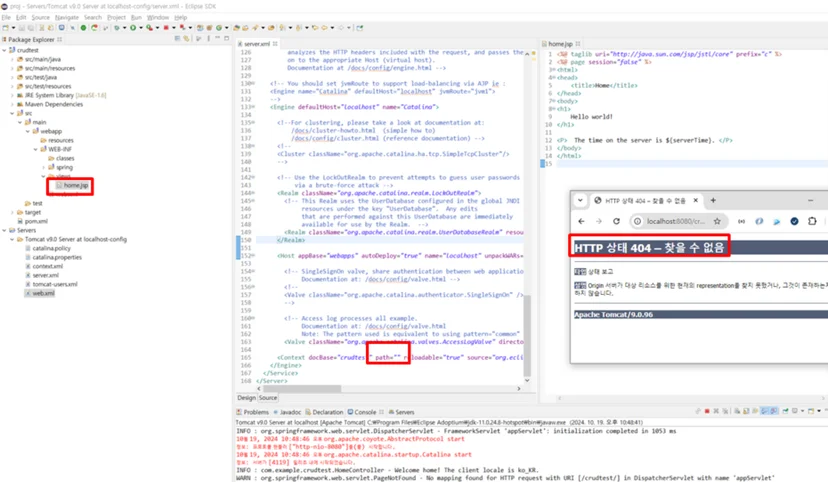
Task: Click the HTTP 404 heading text in browser
Action: click(649, 248)
